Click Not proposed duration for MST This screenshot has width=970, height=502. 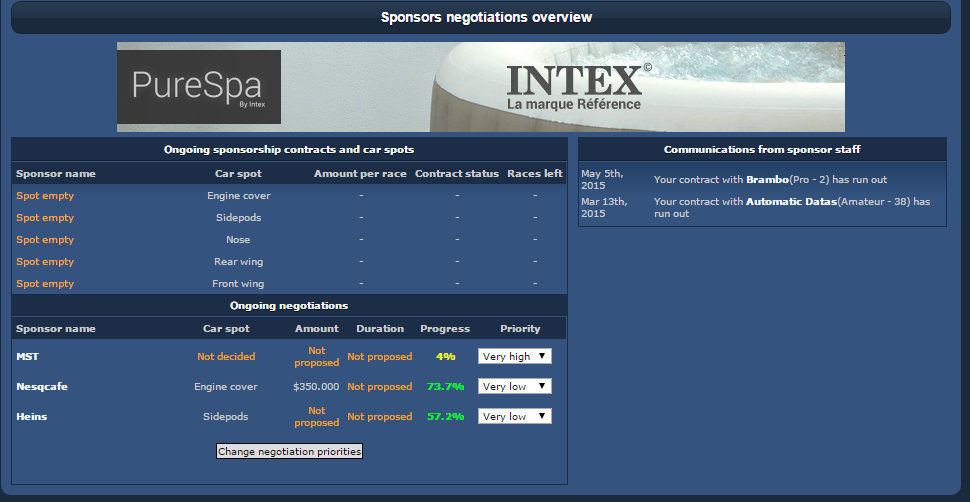(379, 357)
